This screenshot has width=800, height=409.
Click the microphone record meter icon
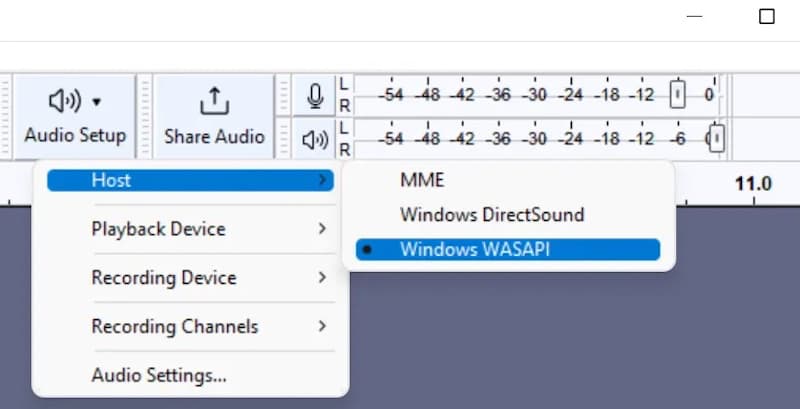coord(315,95)
